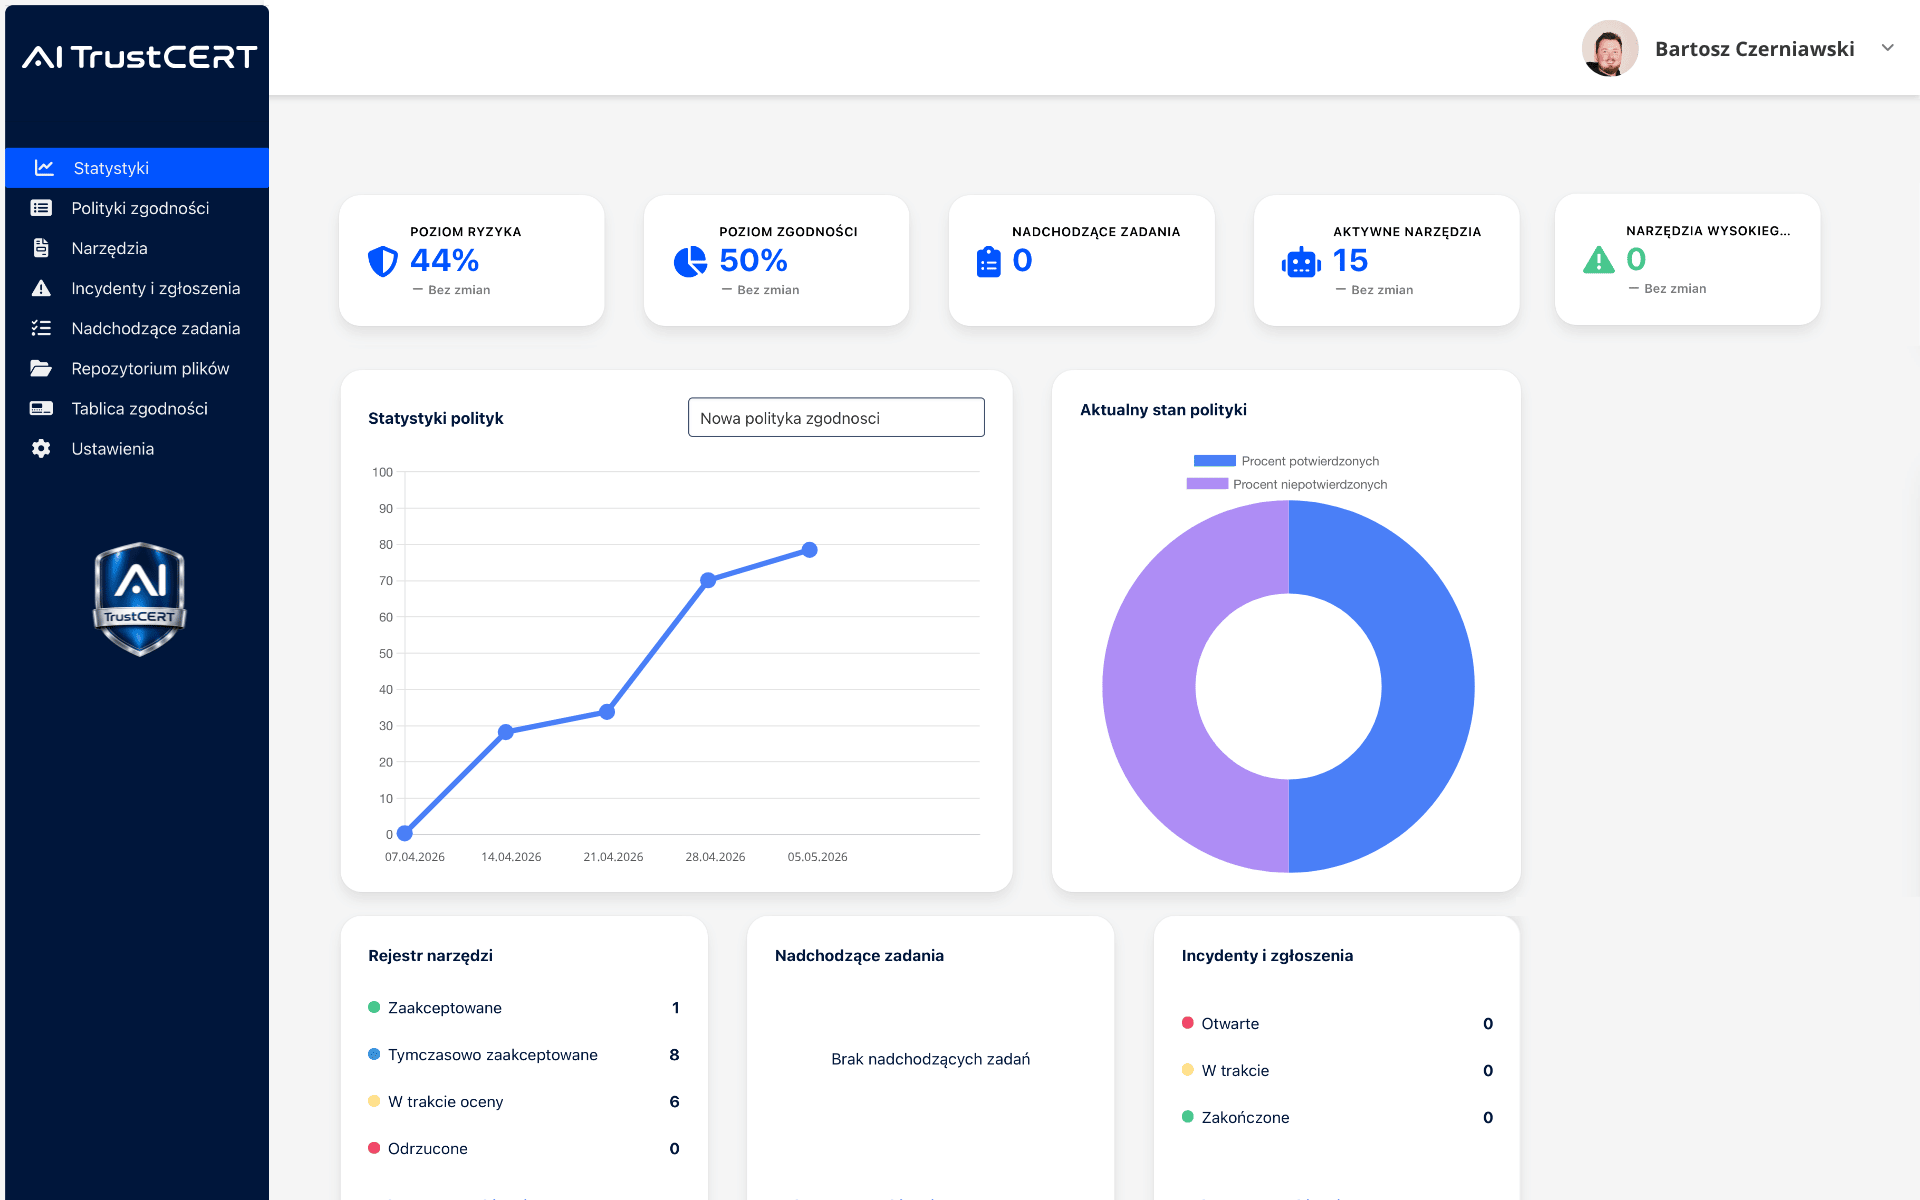The width and height of the screenshot is (1920, 1200).
Task: Click the Incydenty warning triangle icon in sidebar
Action: [41, 288]
